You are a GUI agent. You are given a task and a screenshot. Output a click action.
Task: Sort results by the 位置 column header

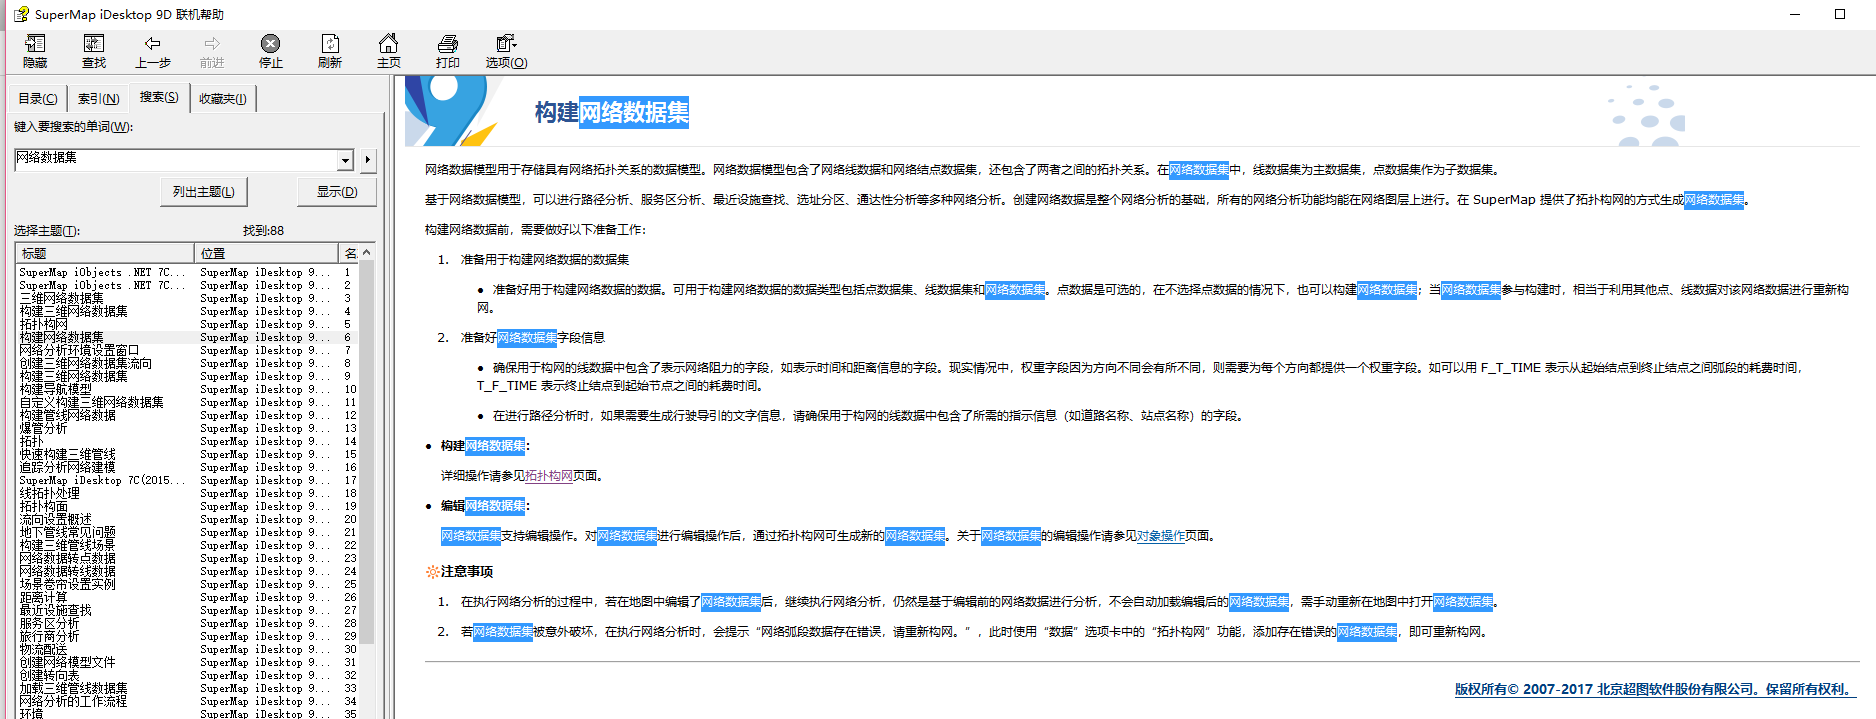point(266,253)
